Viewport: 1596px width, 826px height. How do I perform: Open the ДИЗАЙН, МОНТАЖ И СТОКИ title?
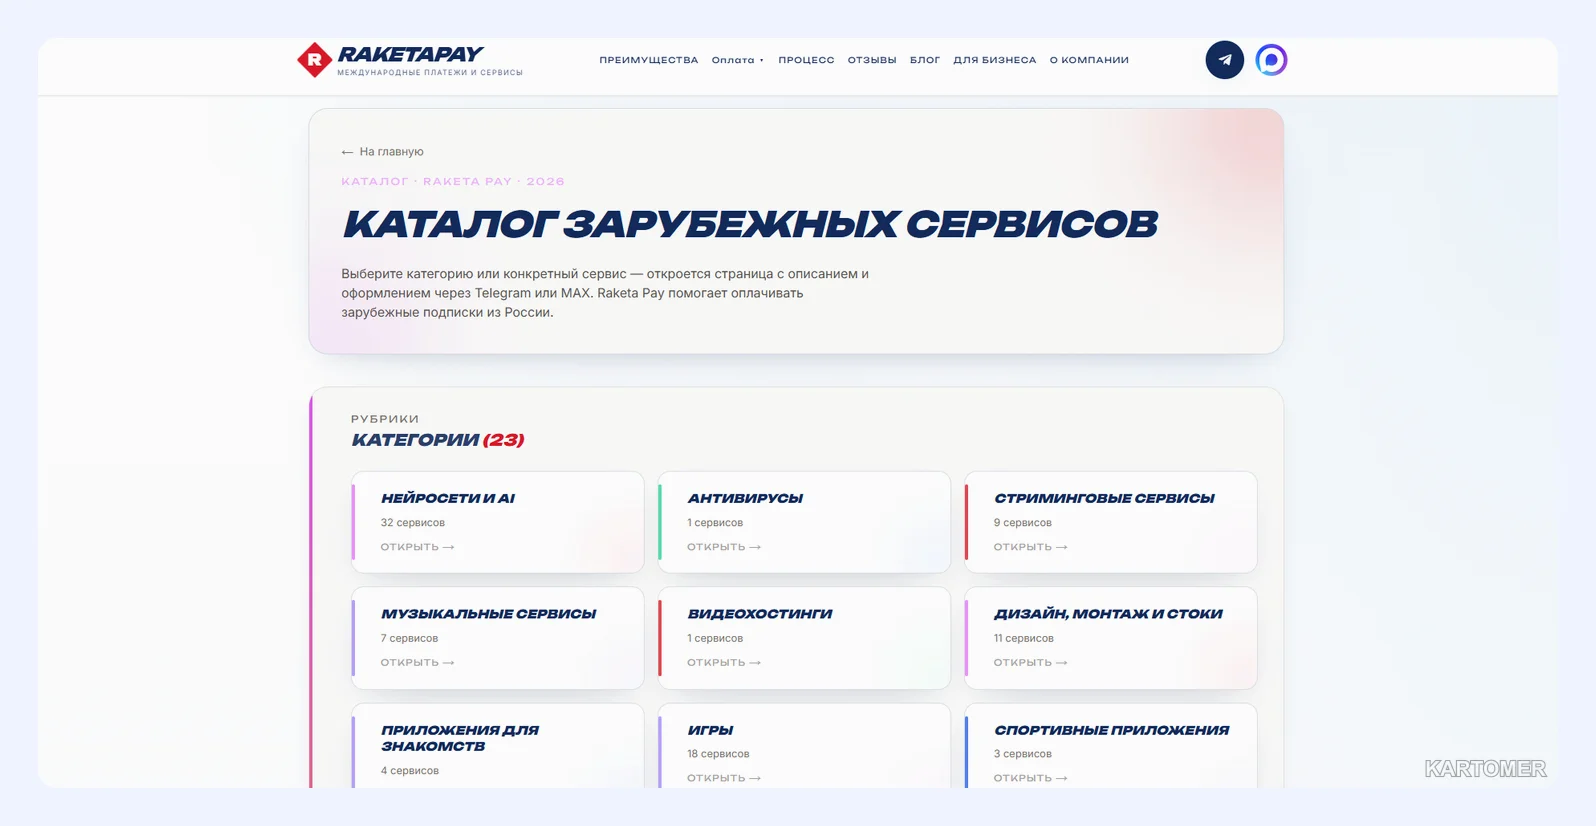(1108, 614)
